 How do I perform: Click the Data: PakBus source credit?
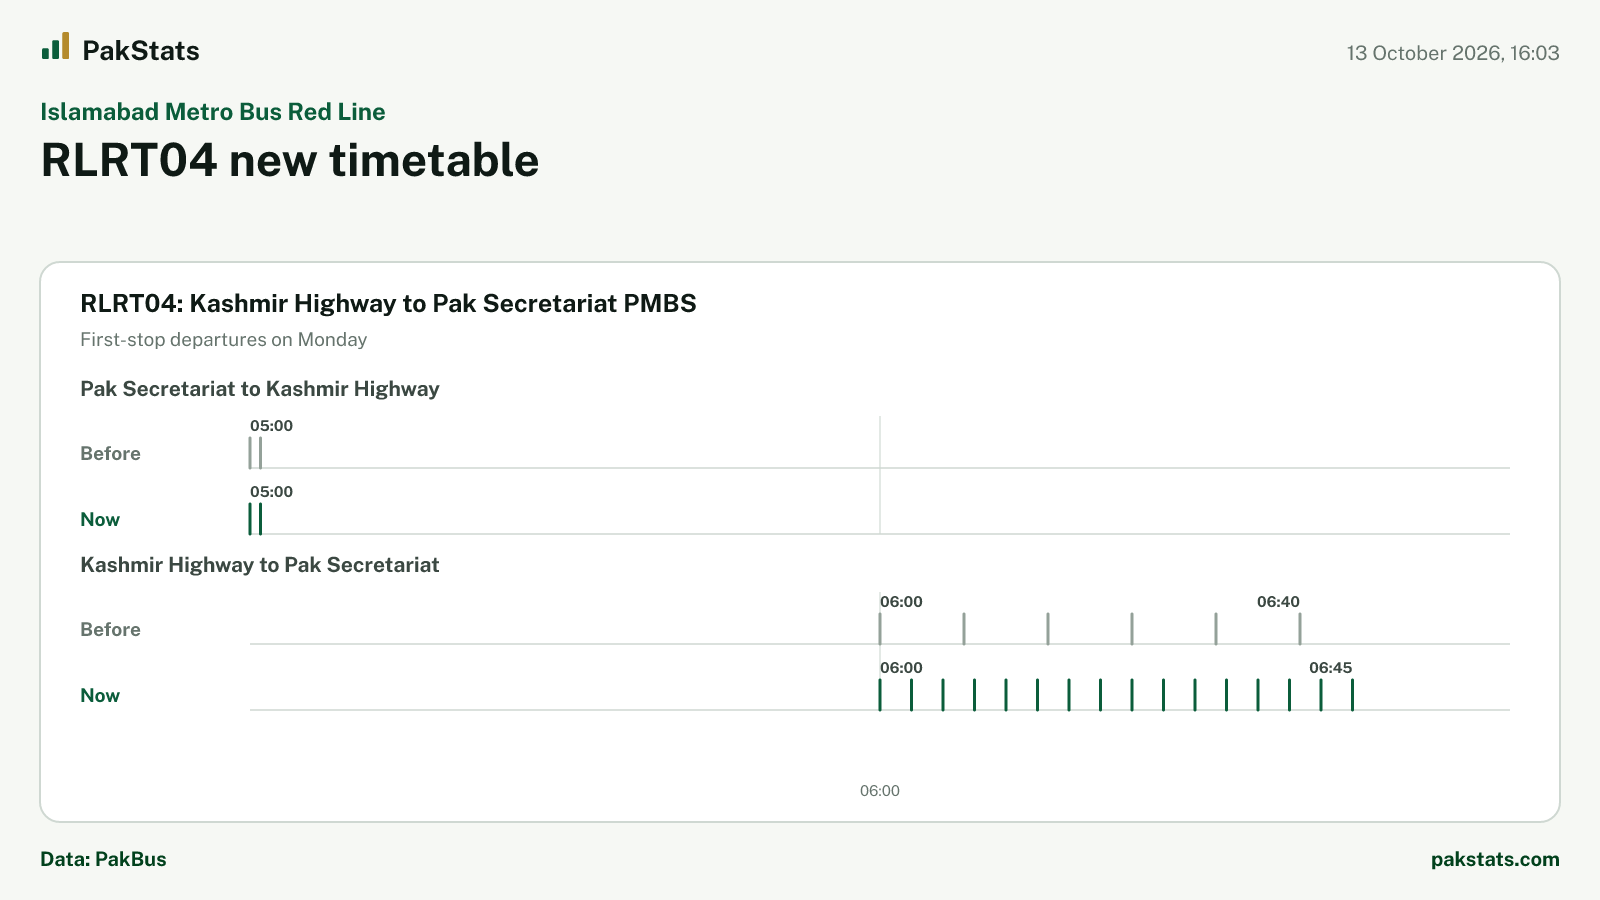coord(103,860)
